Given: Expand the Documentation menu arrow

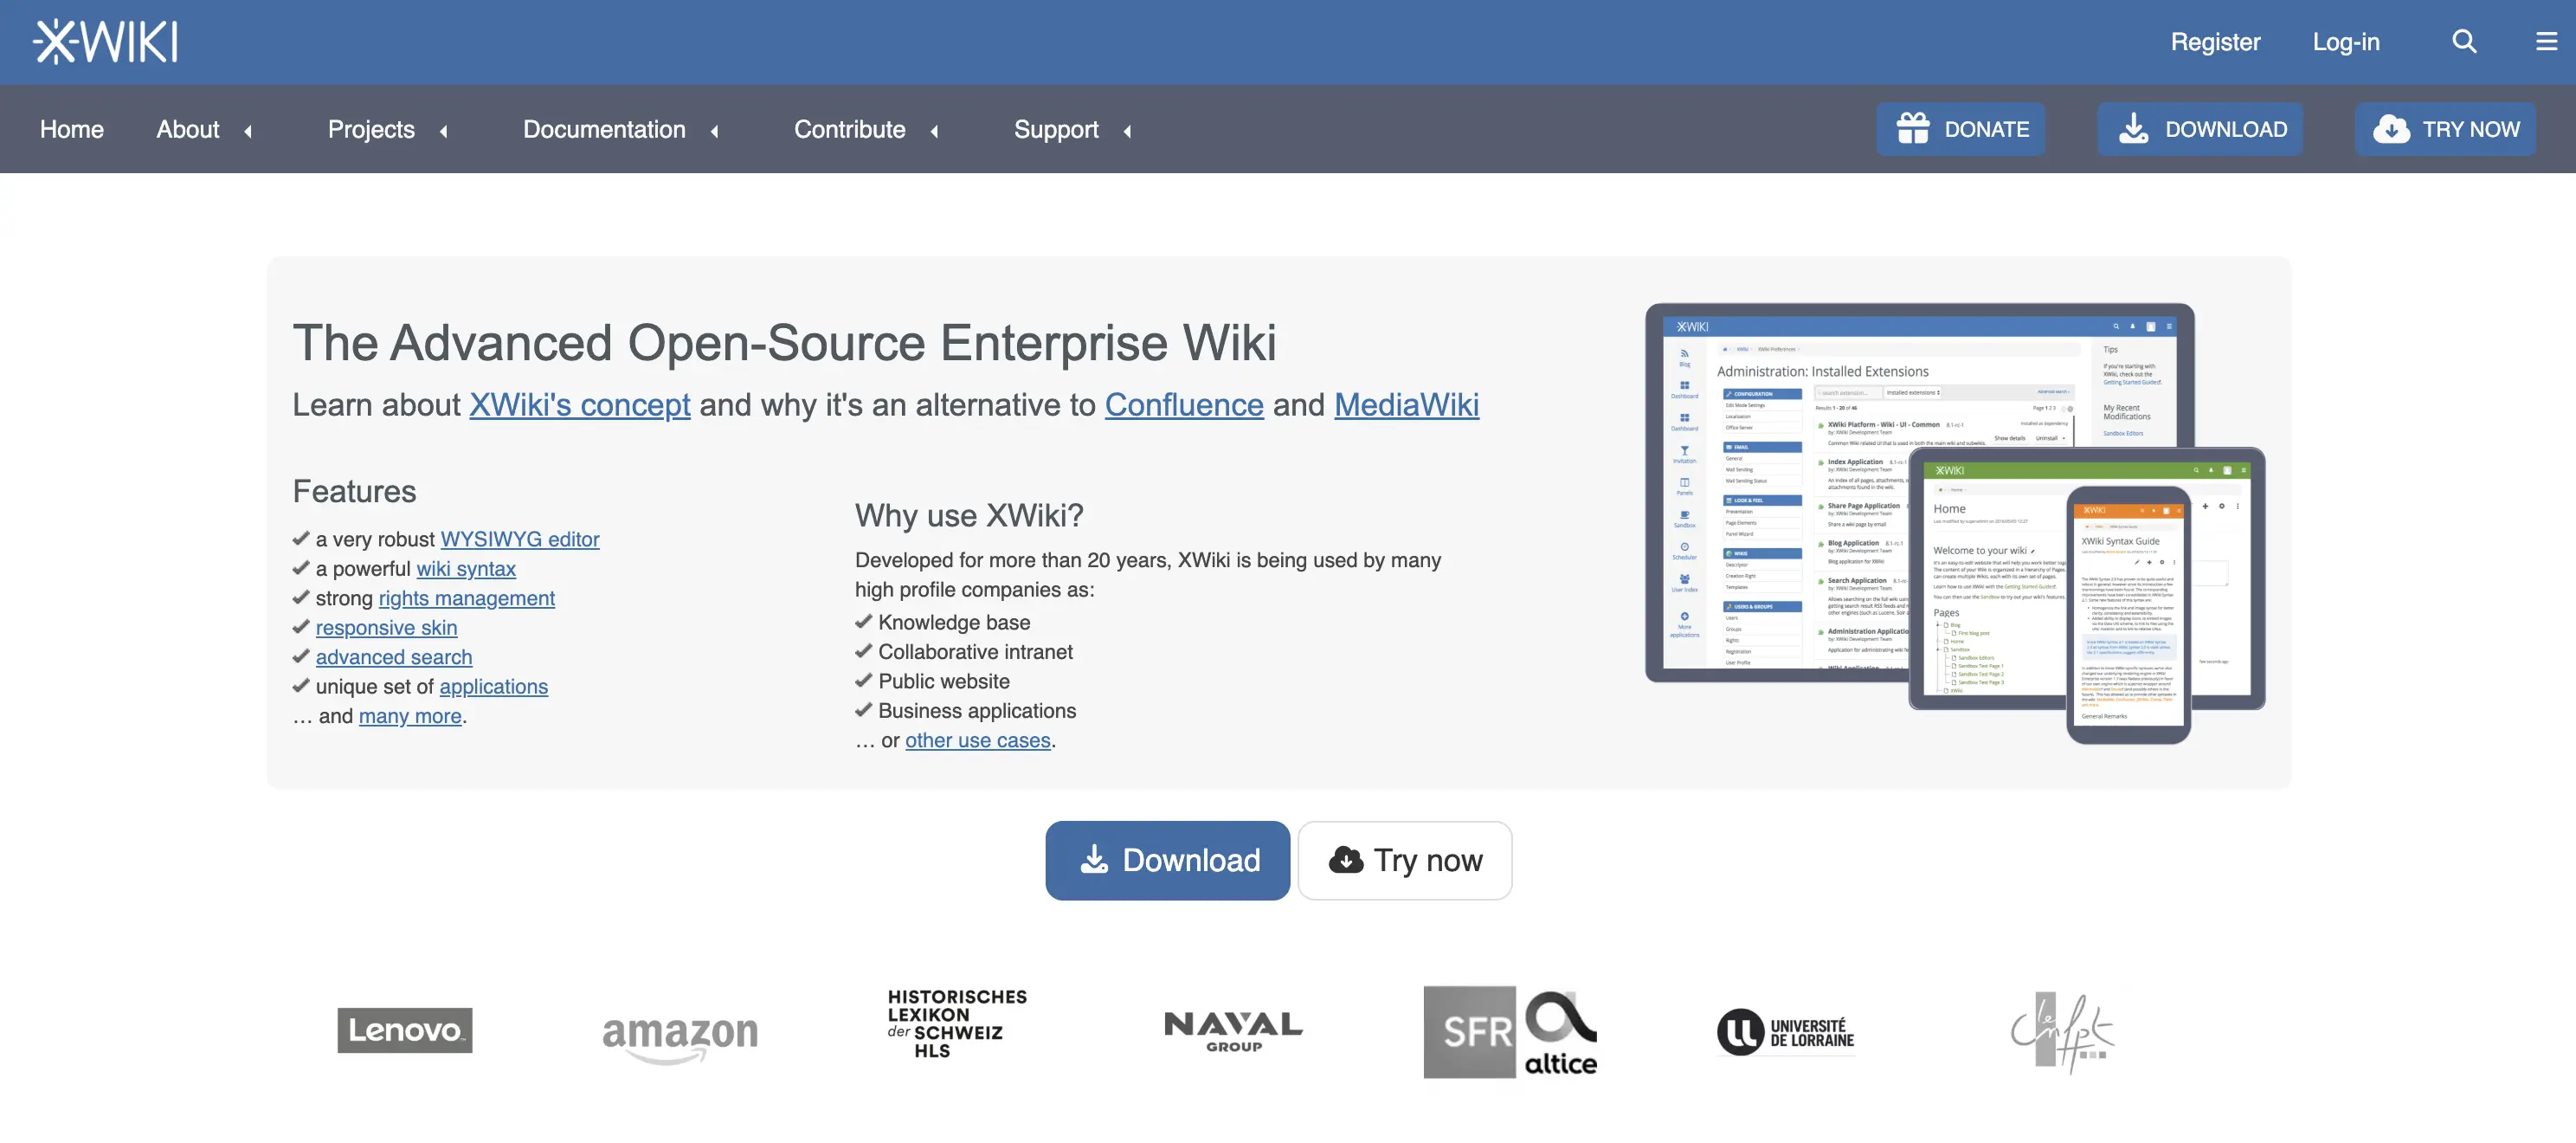Looking at the screenshot, I should click(x=715, y=131).
